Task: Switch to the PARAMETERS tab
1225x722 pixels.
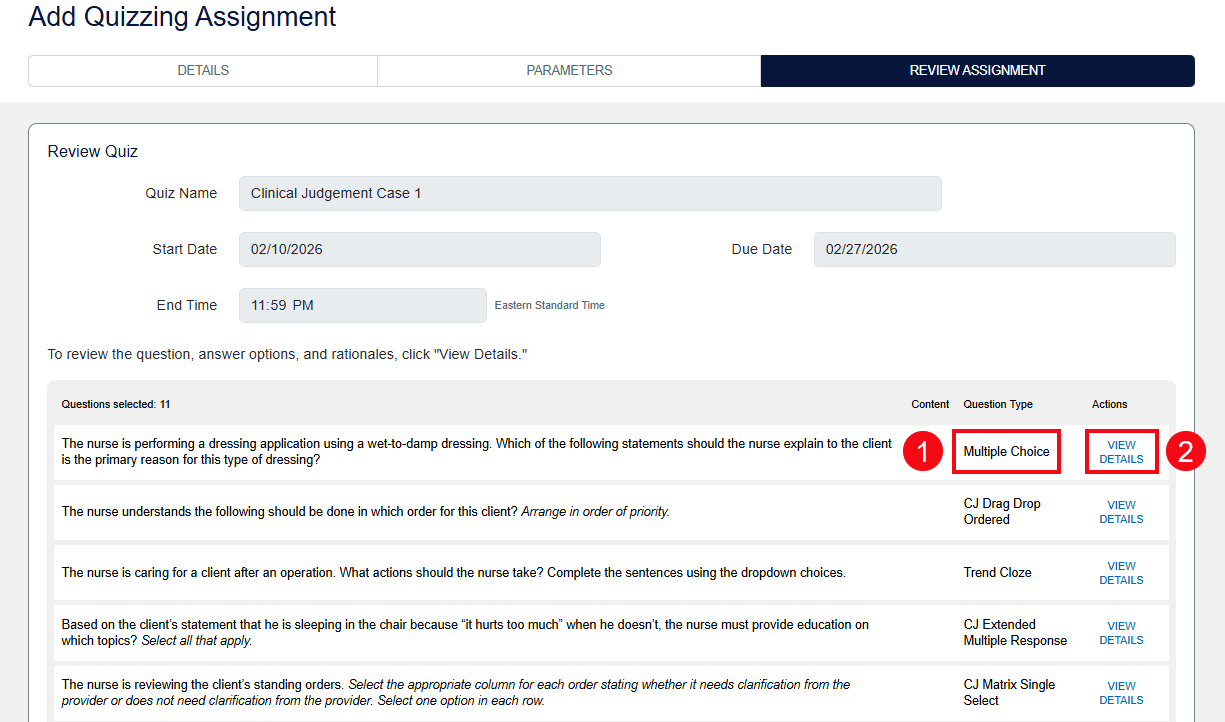Action: [569, 70]
